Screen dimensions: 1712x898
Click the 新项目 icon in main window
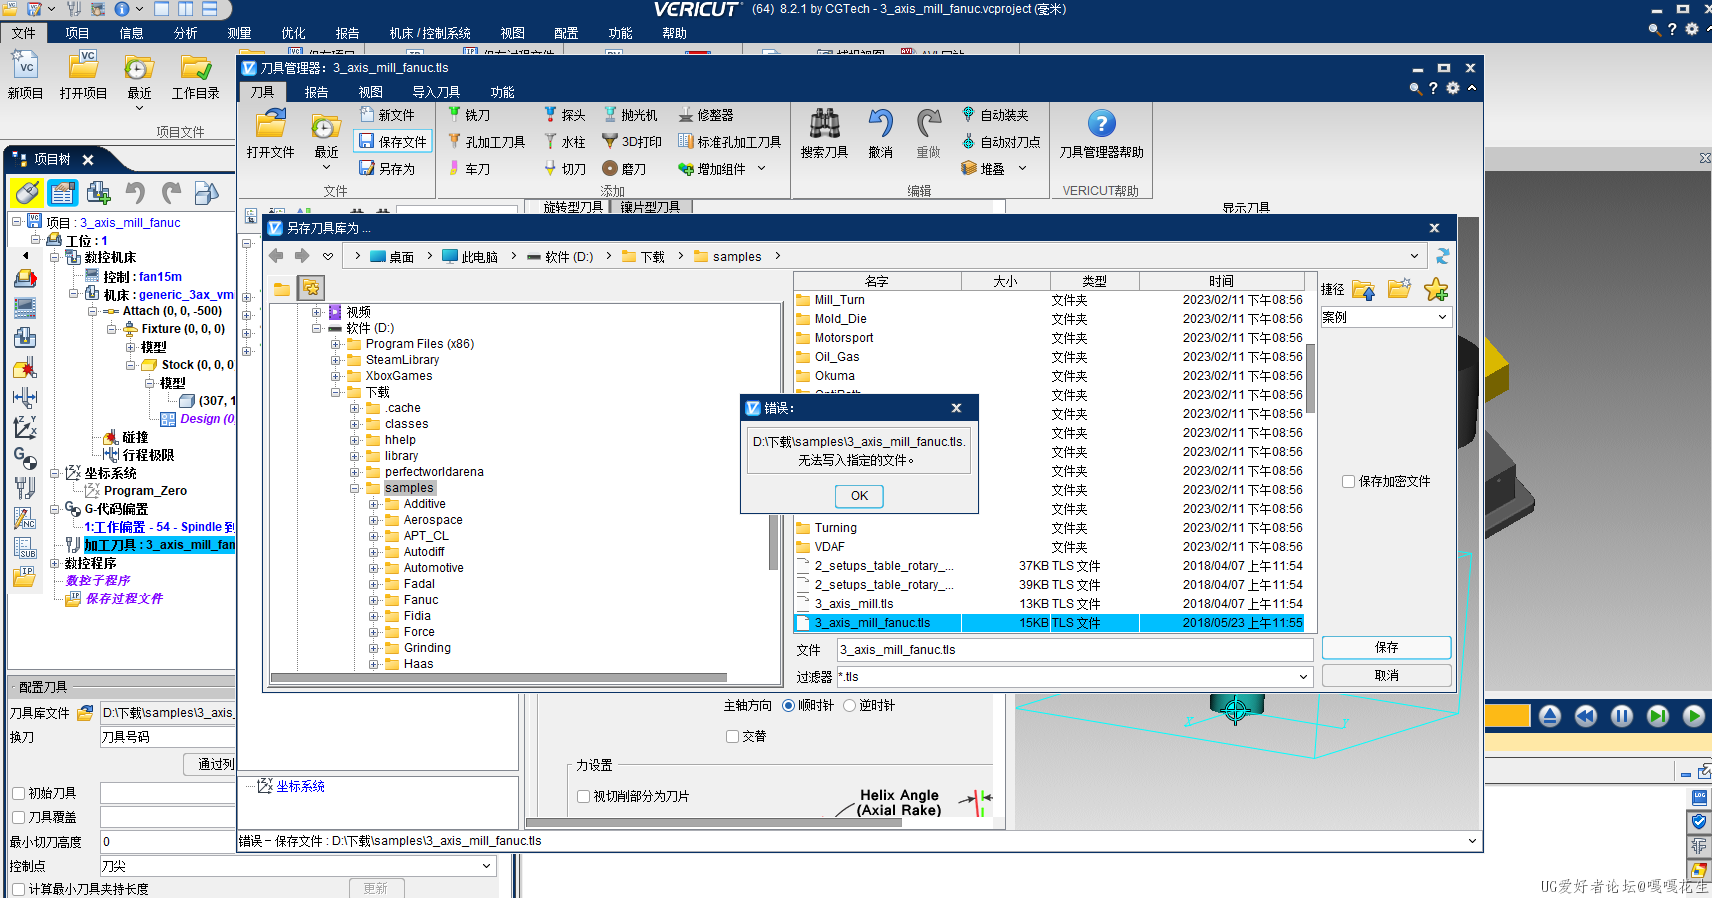click(25, 66)
